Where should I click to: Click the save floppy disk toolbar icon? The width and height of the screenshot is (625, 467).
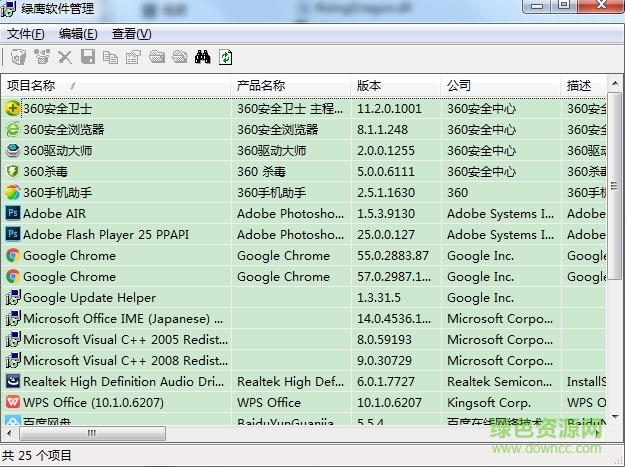(88, 57)
